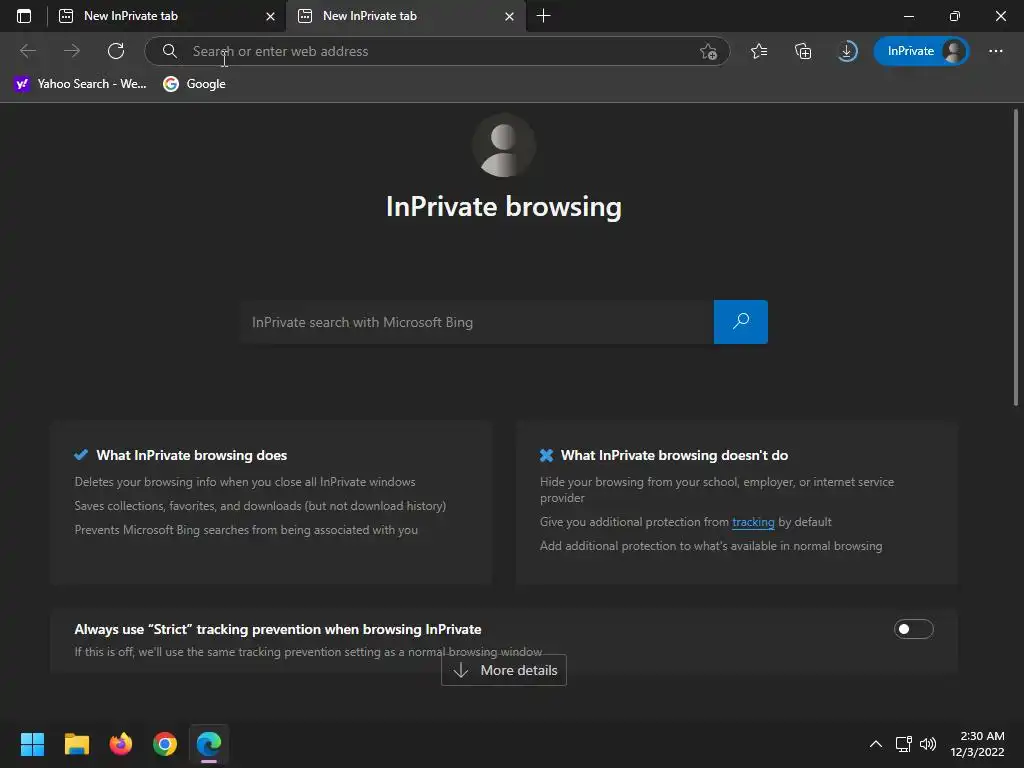Click the forward navigation arrow
This screenshot has height=768, width=1024.
tap(72, 51)
